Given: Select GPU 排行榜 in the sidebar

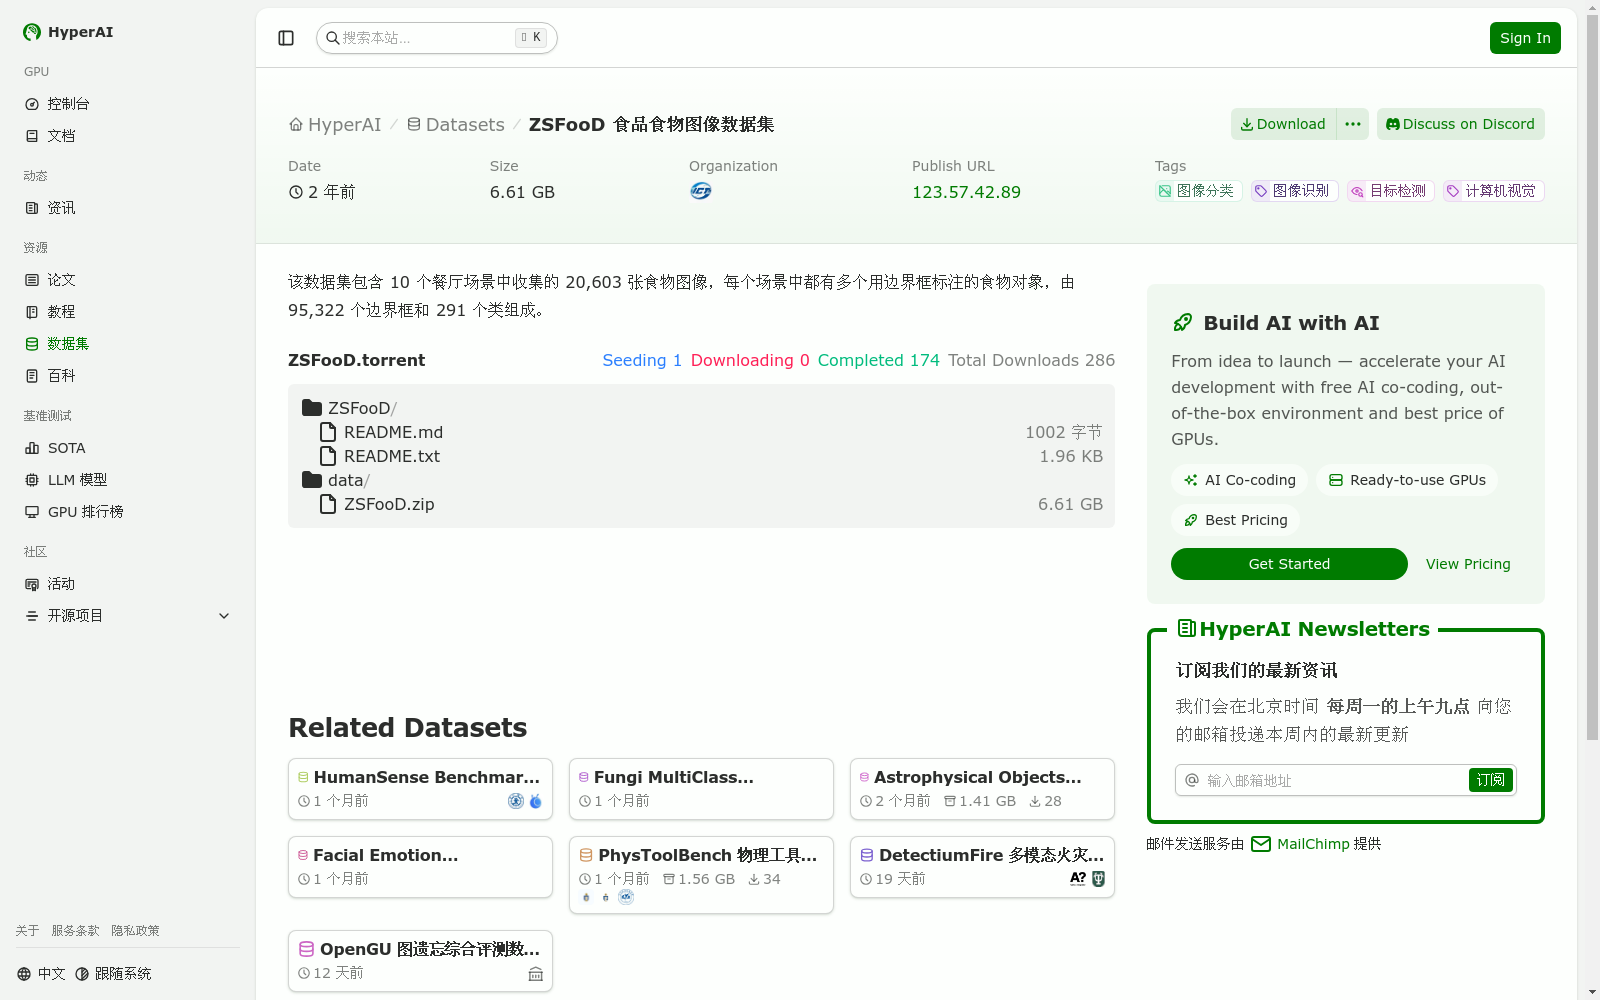Looking at the screenshot, I should (x=128, y=512).
